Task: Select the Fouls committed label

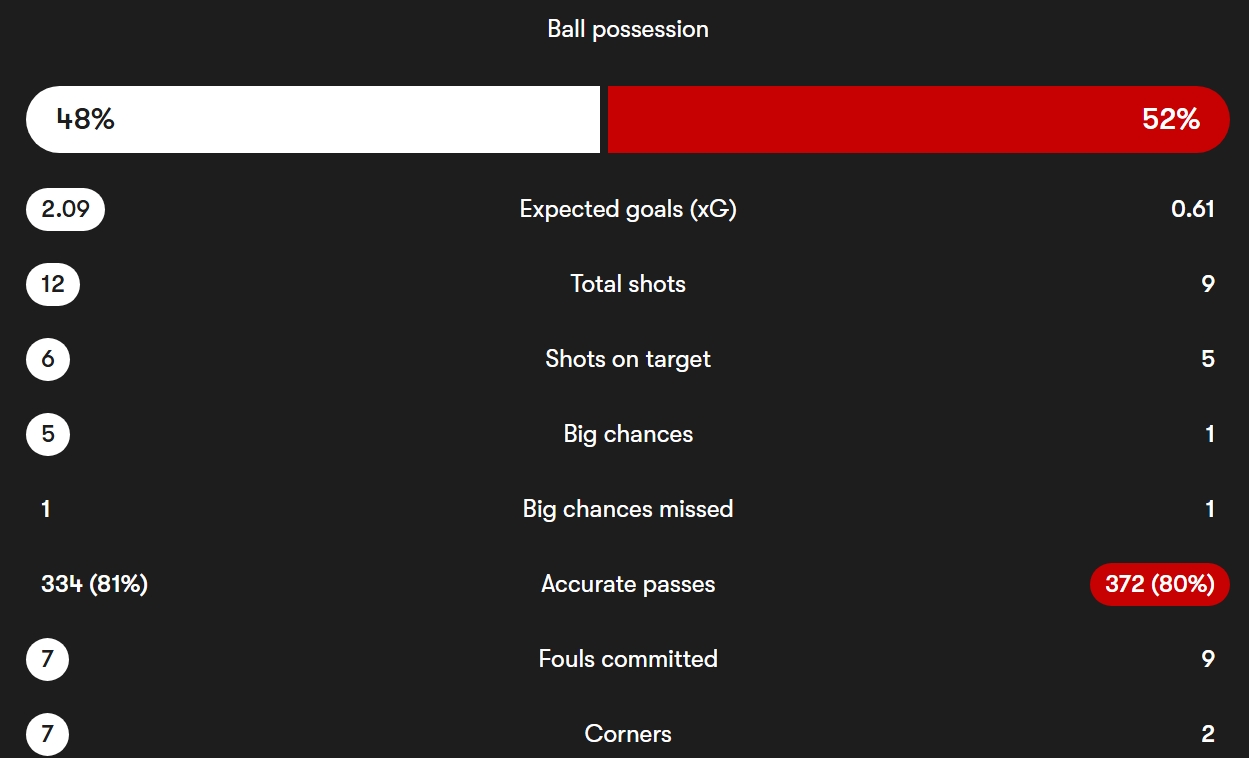Action: (x=628, y=659)
